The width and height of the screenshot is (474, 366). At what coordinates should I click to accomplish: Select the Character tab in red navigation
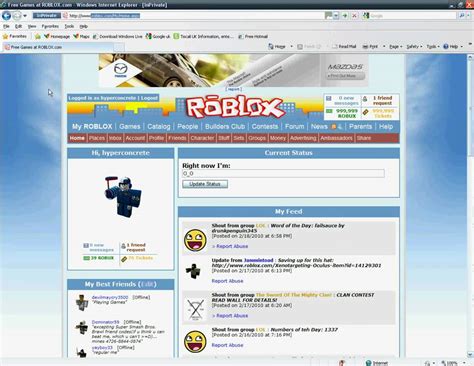point(202,138)
